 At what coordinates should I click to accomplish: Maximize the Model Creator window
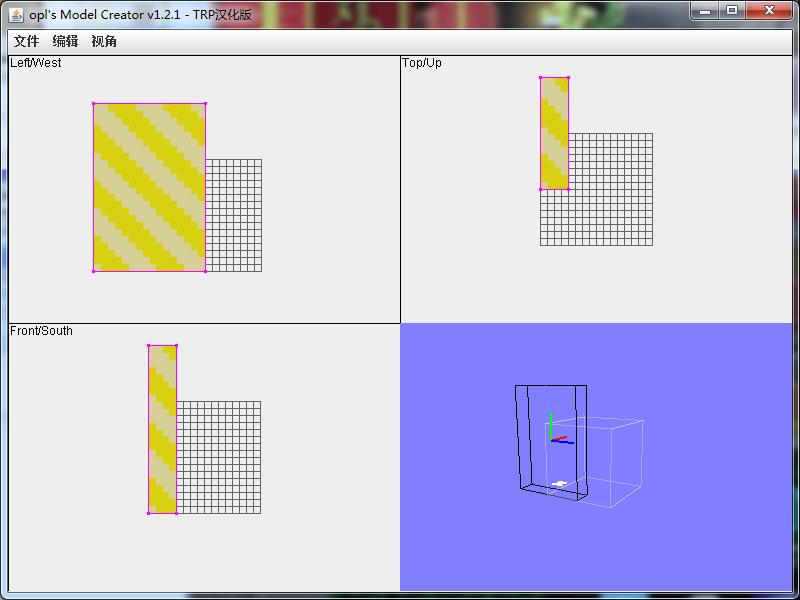click(733, 10)
